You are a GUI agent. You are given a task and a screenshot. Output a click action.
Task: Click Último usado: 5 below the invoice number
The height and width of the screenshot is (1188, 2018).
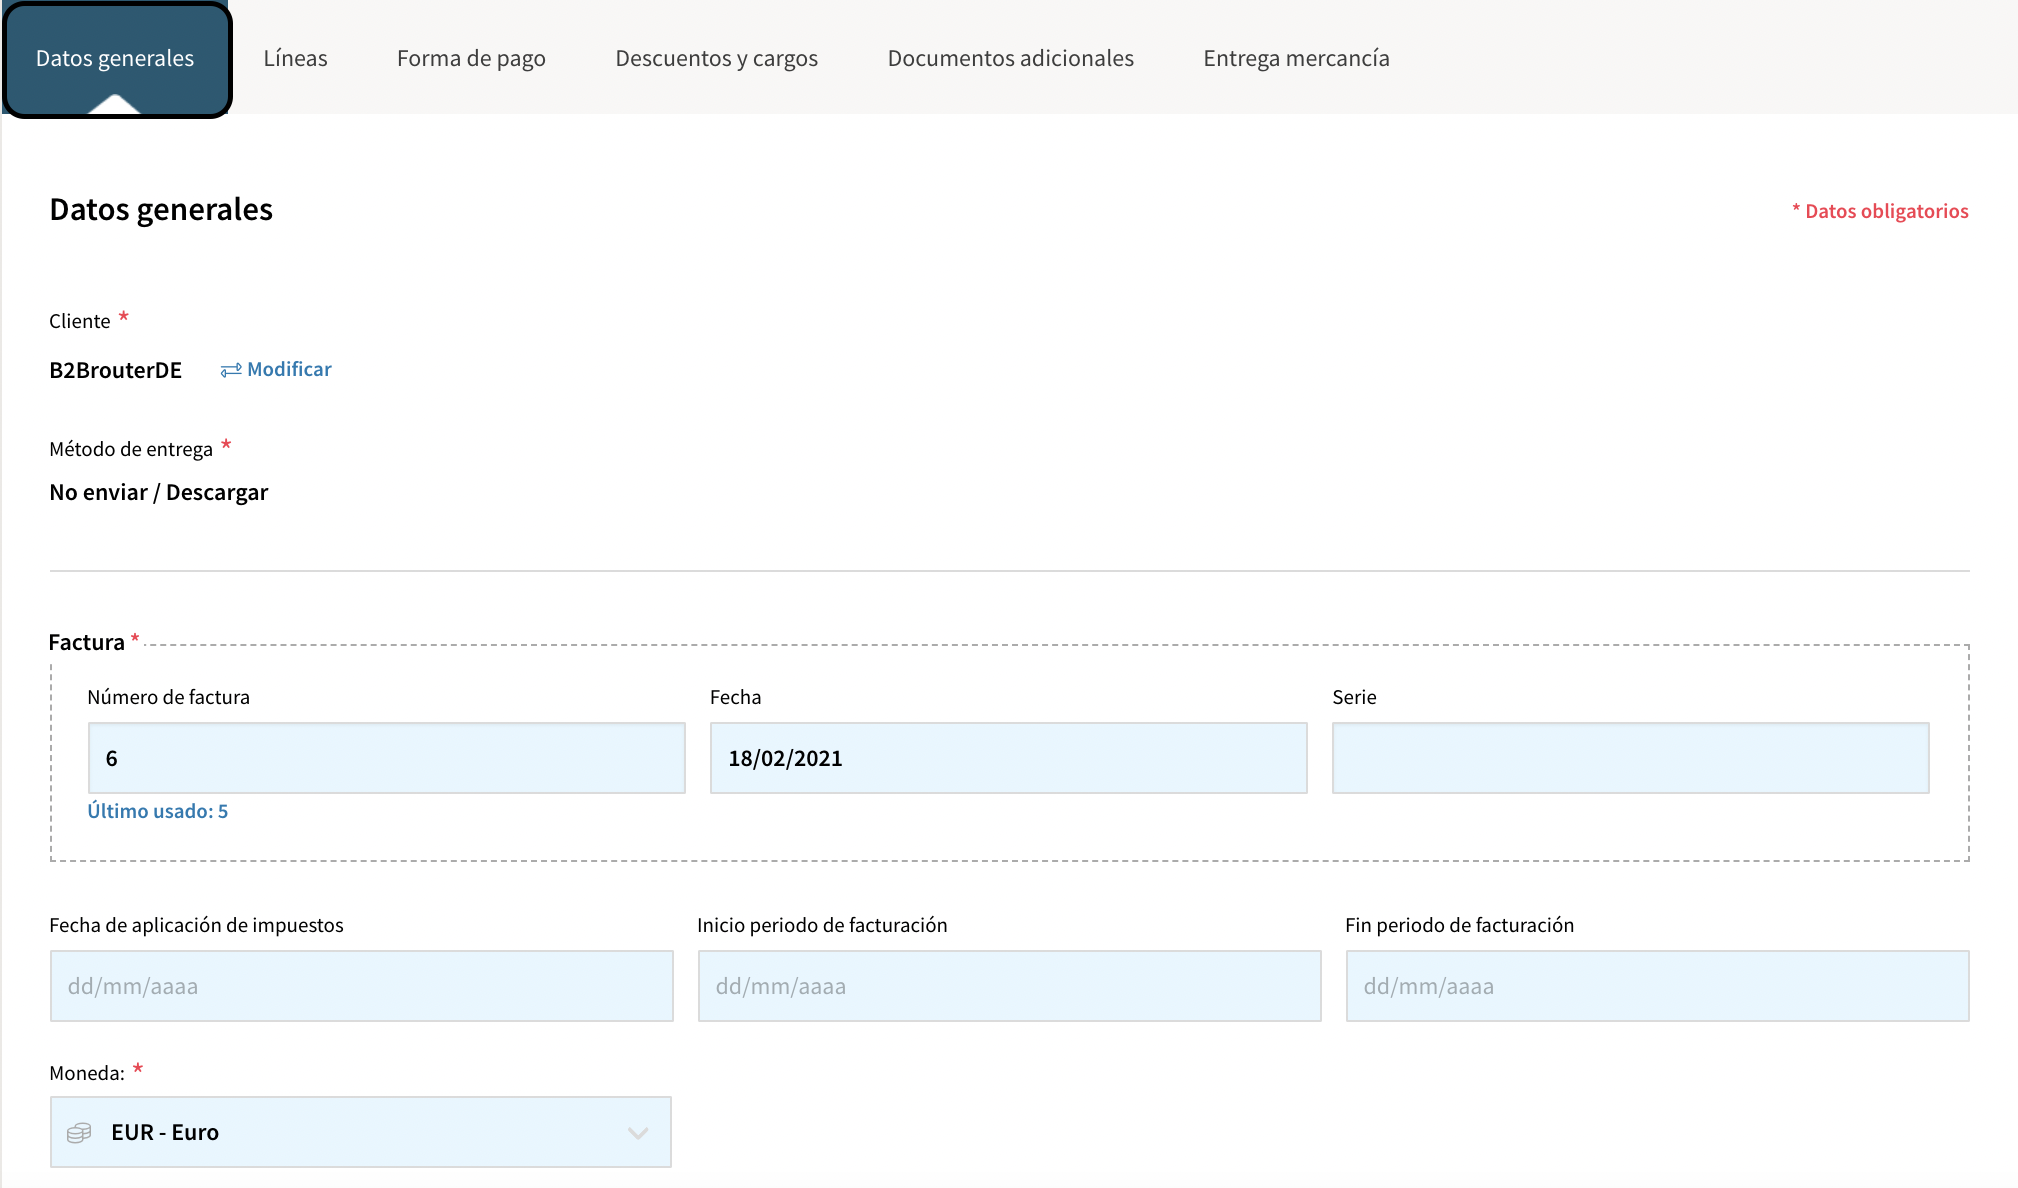[159, 811]
